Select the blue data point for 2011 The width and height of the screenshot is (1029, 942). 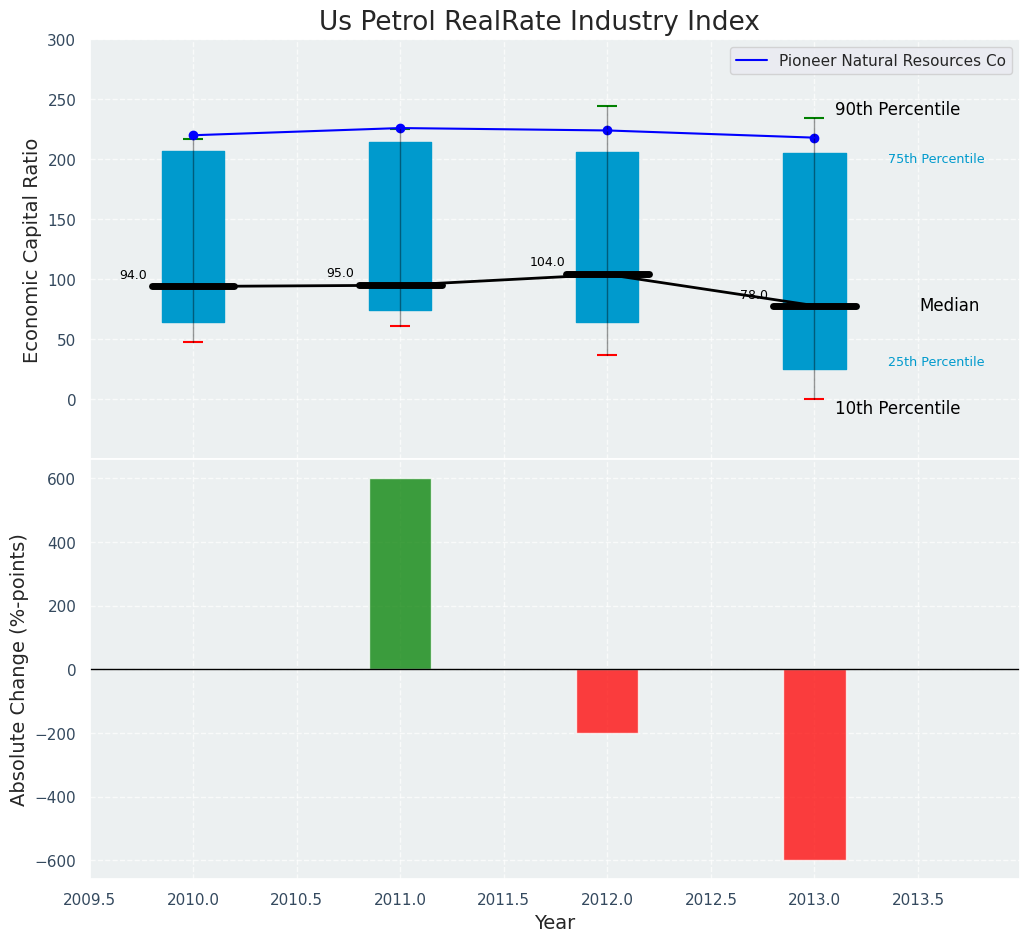point(400,128)
